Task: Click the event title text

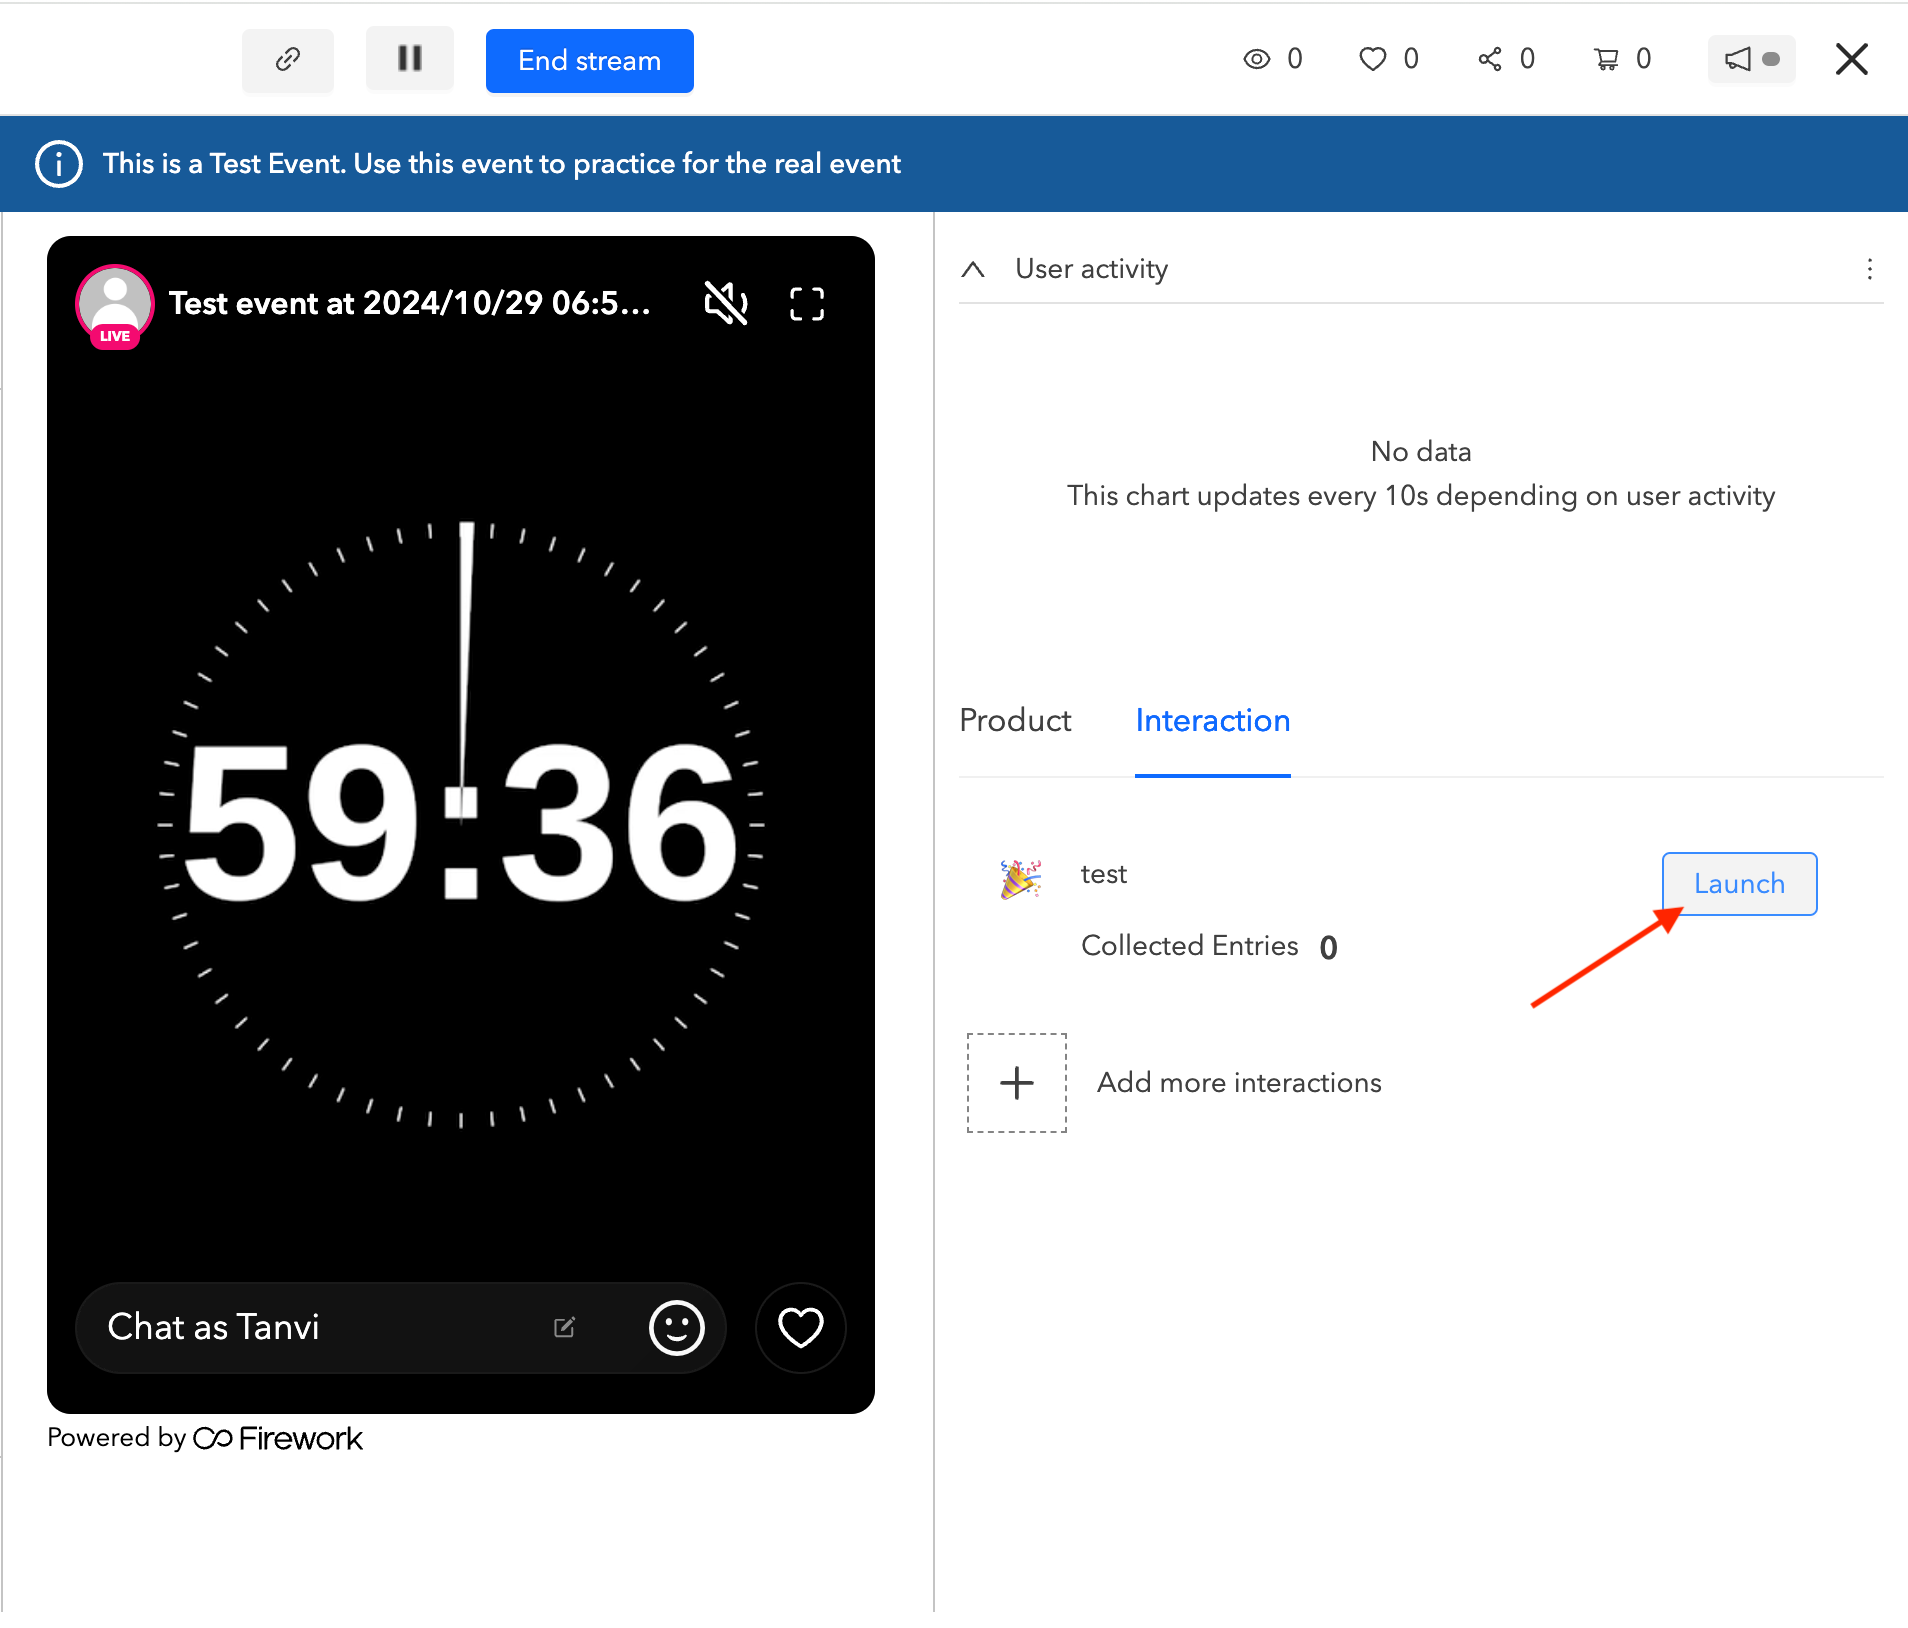Action: point(410,303)
